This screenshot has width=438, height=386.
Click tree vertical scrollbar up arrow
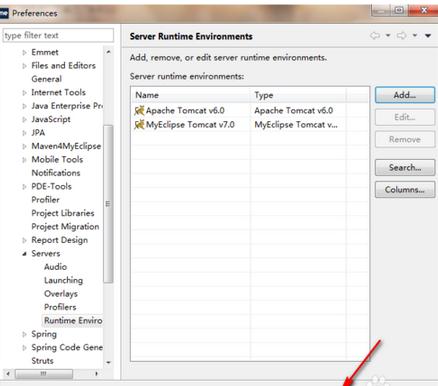pos(108,52)
